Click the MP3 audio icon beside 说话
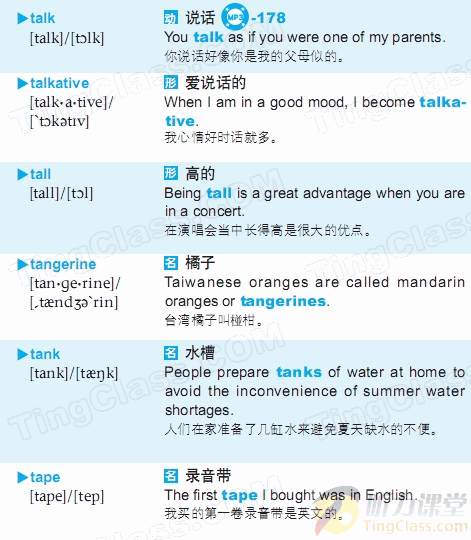 point(235,17)
